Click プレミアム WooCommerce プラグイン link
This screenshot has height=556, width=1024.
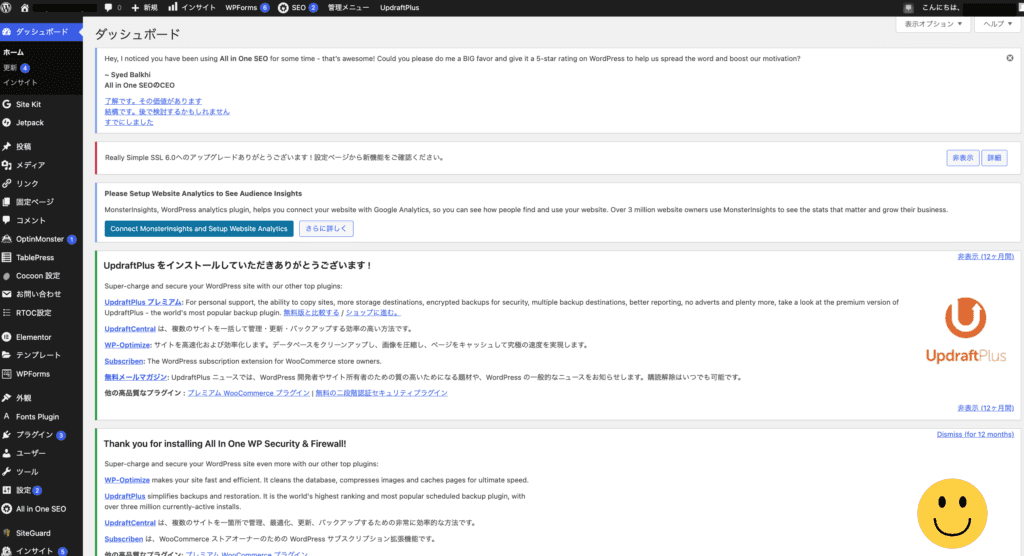pyautogui.click(x=249, y=393)
